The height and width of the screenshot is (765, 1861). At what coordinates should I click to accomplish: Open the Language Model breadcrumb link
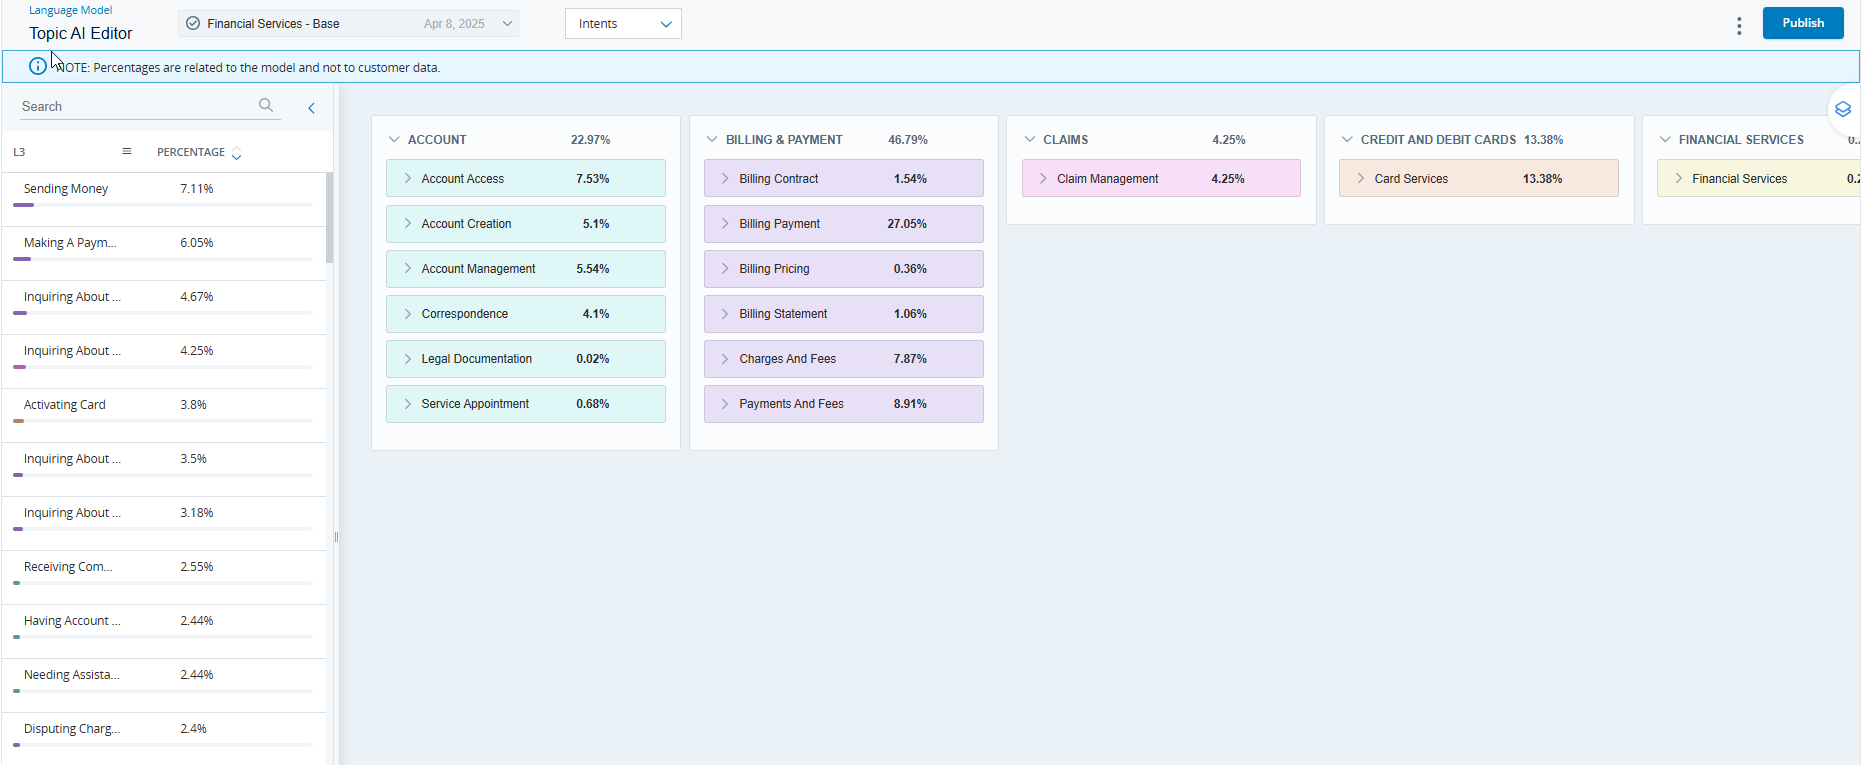(70, 10)
